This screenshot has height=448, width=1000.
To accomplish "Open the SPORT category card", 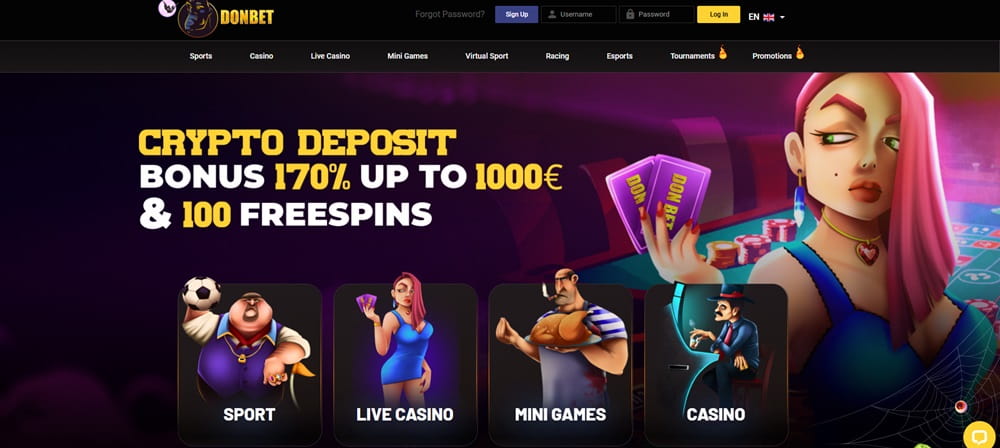I will click(249, 364).
